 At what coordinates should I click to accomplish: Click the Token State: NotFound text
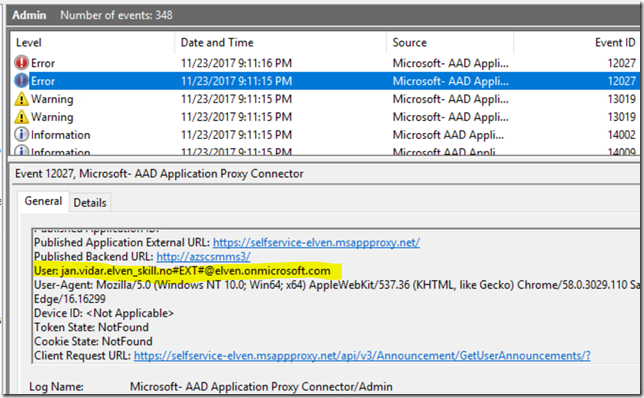(x=91, y=327)
